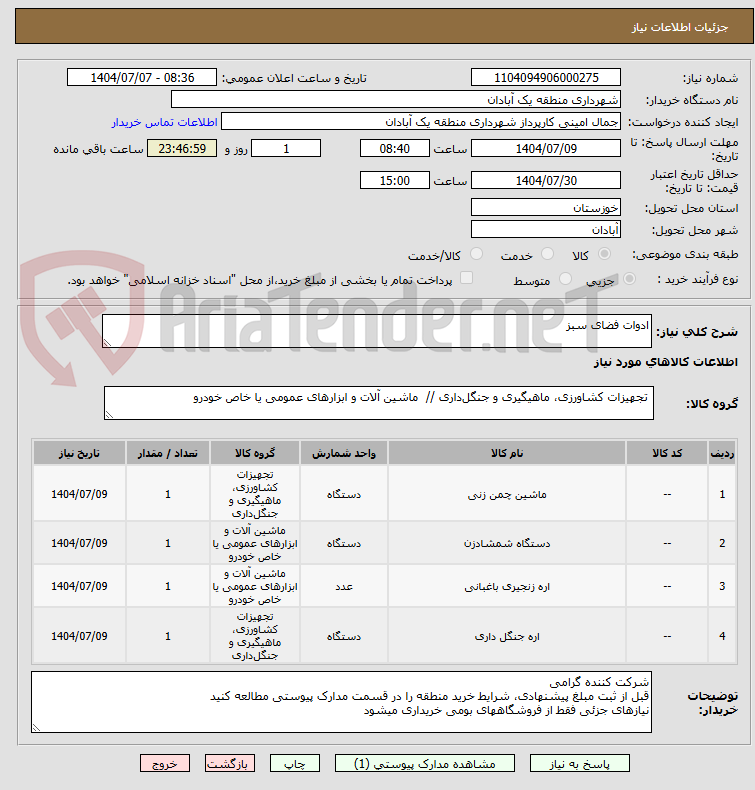Click the شرح کلی نیاز text area
Viewport: 755px width, 790px height.
coord(377,331)
